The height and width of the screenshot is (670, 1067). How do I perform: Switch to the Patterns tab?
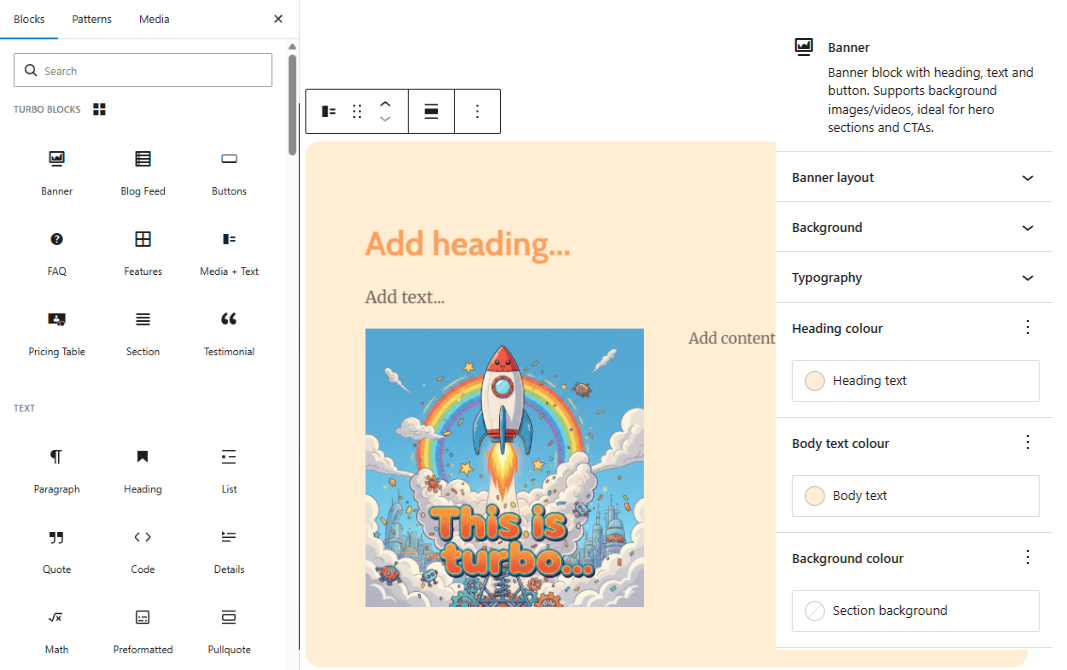coord(92,19)
